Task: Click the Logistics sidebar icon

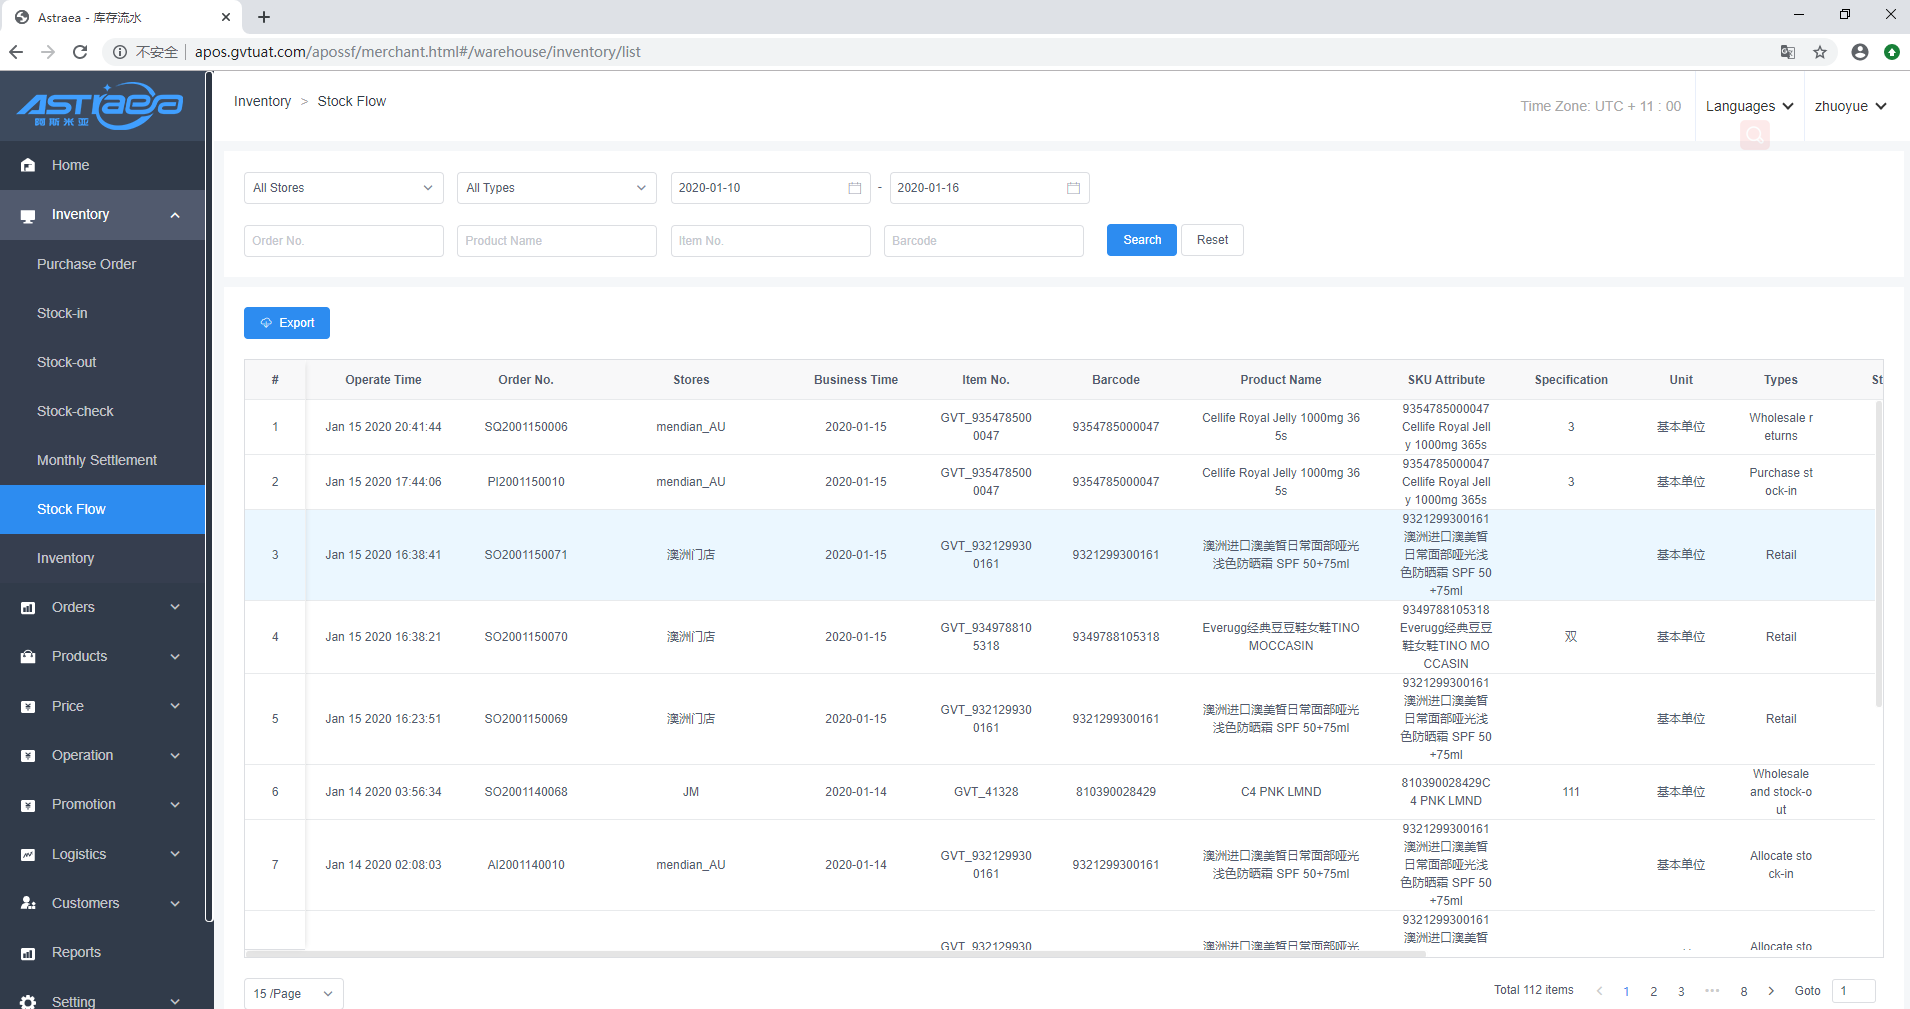Action: (x=28, y=854)
